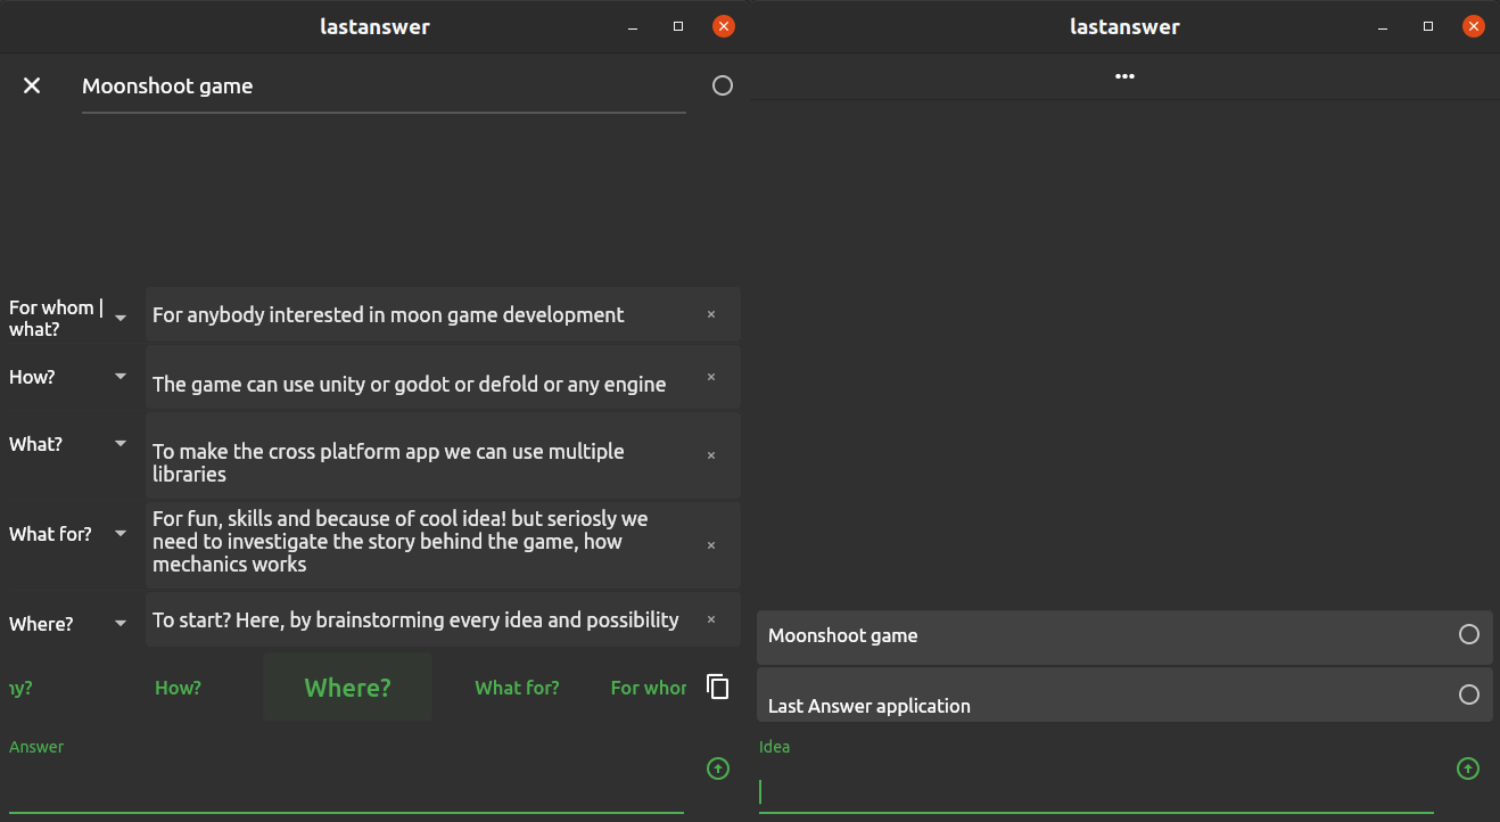This screenshot has height=822, width=1500.
Task: Edit the Moonshoot game title field
Action: [384, 87]
